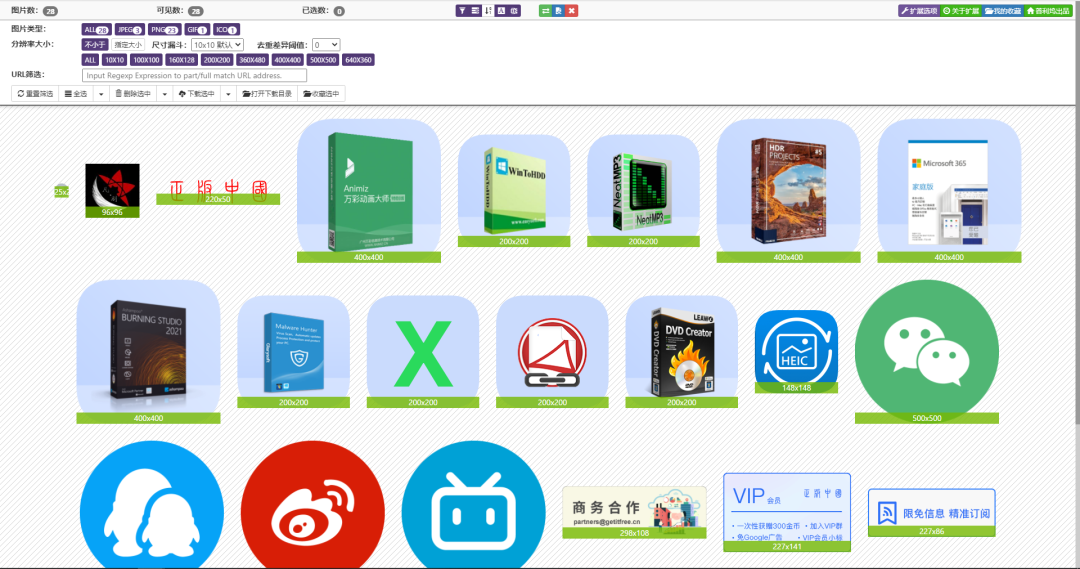Click the 删除选中 delete selected button
The width and height of the screenshot is (1080, 569).
[133, 94]
